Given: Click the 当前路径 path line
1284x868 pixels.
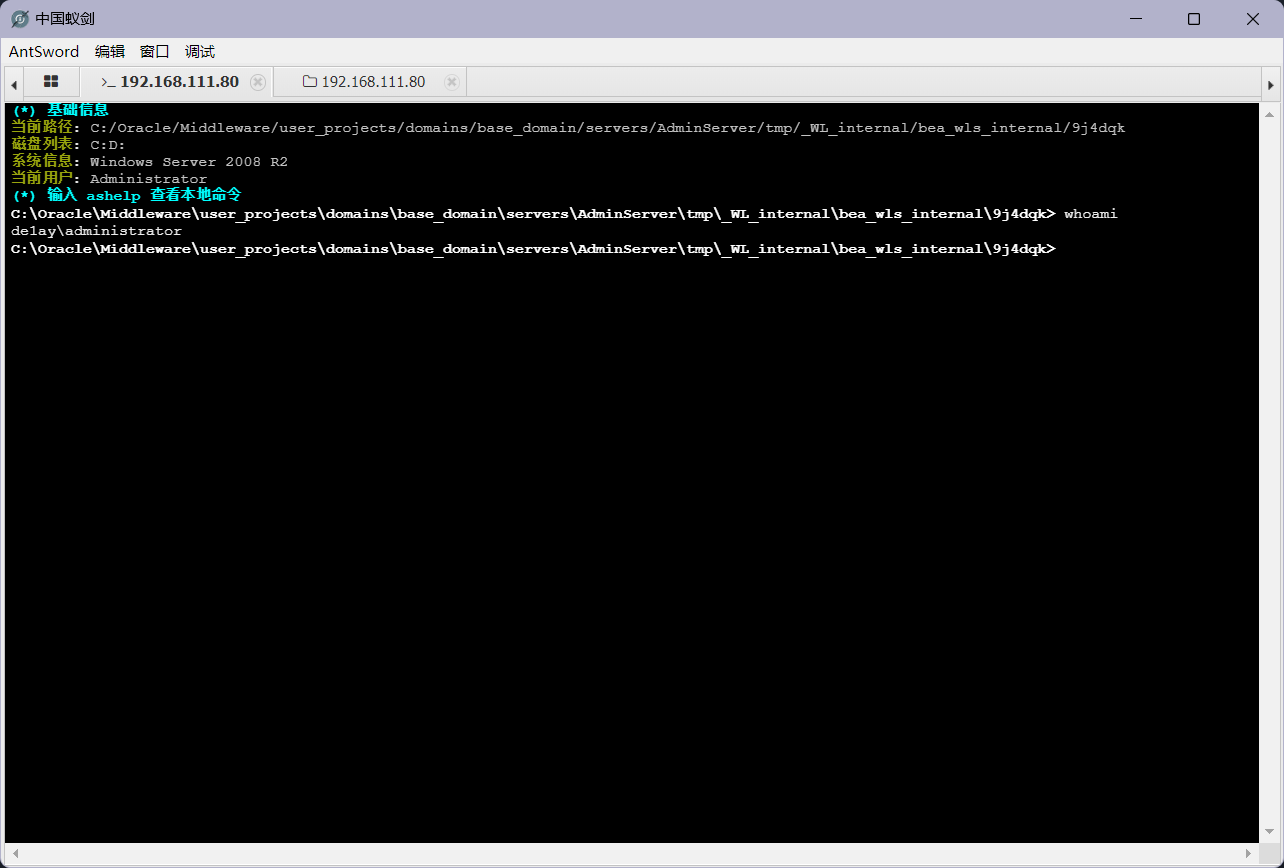Looking at the screenshot, I should [x=568, y=127].
